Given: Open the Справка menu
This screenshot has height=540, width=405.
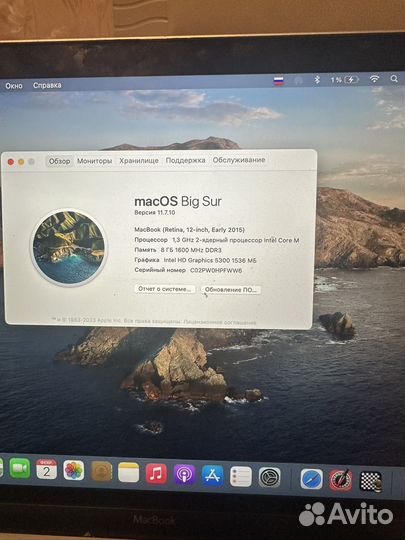Looking at the screenshot, I should (x=47, y=85).
